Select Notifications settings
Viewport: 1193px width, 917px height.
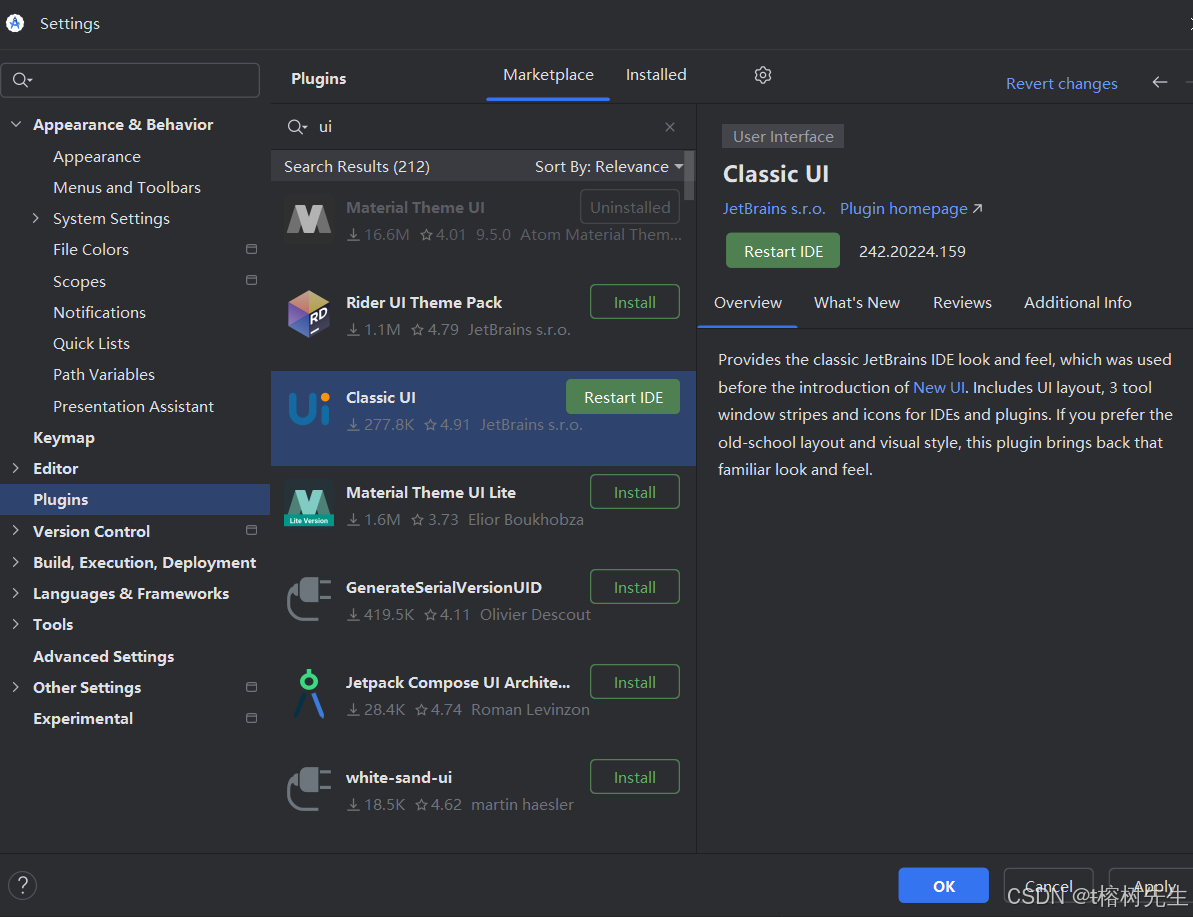click(x=99, y=312)
